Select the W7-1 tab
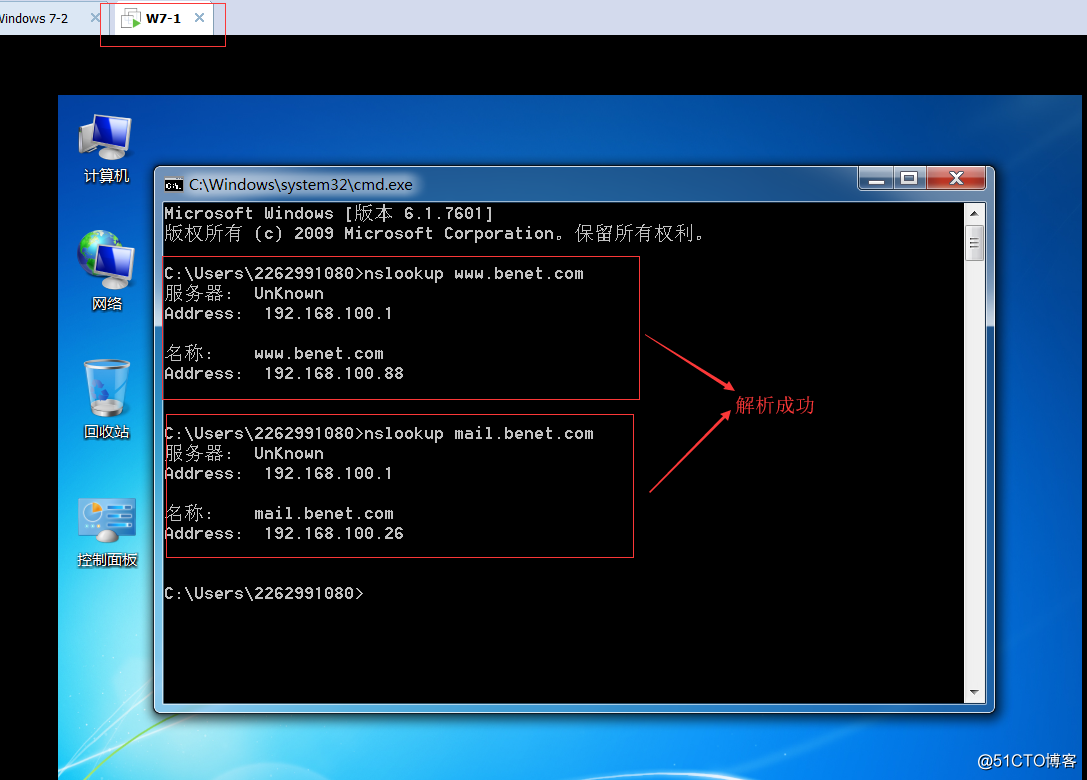This screenshot has width=1087, height=780. tap(163, 19)
